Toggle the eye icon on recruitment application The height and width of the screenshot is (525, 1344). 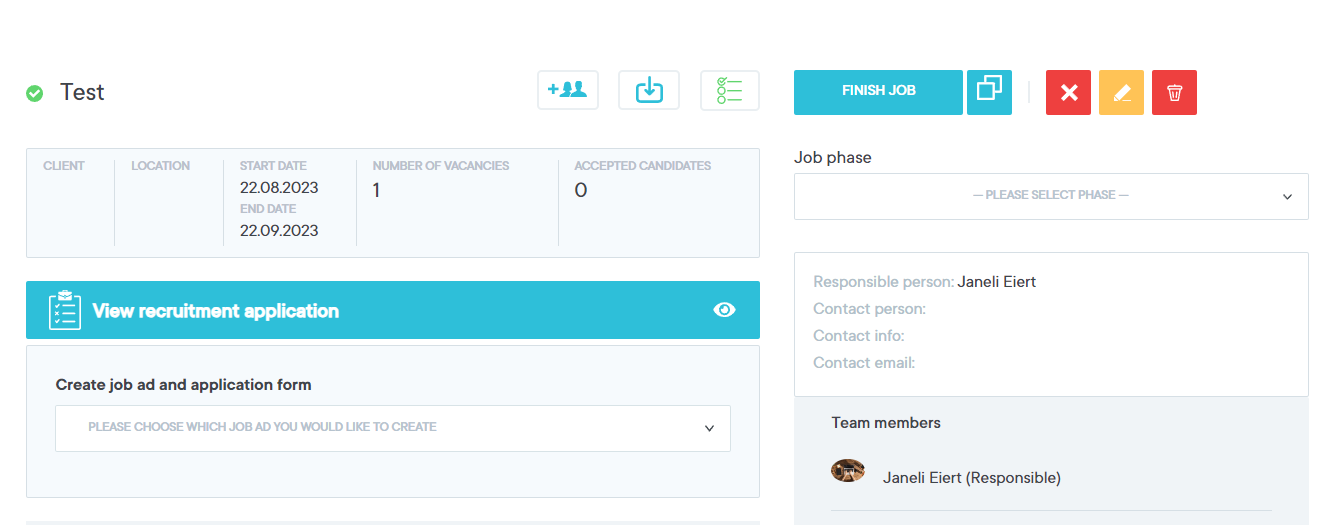724,310
